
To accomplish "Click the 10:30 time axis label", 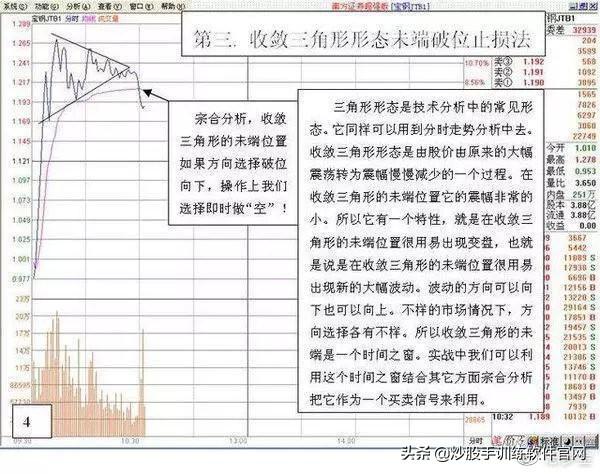I will pyautogui.click(x=130, y=441).
